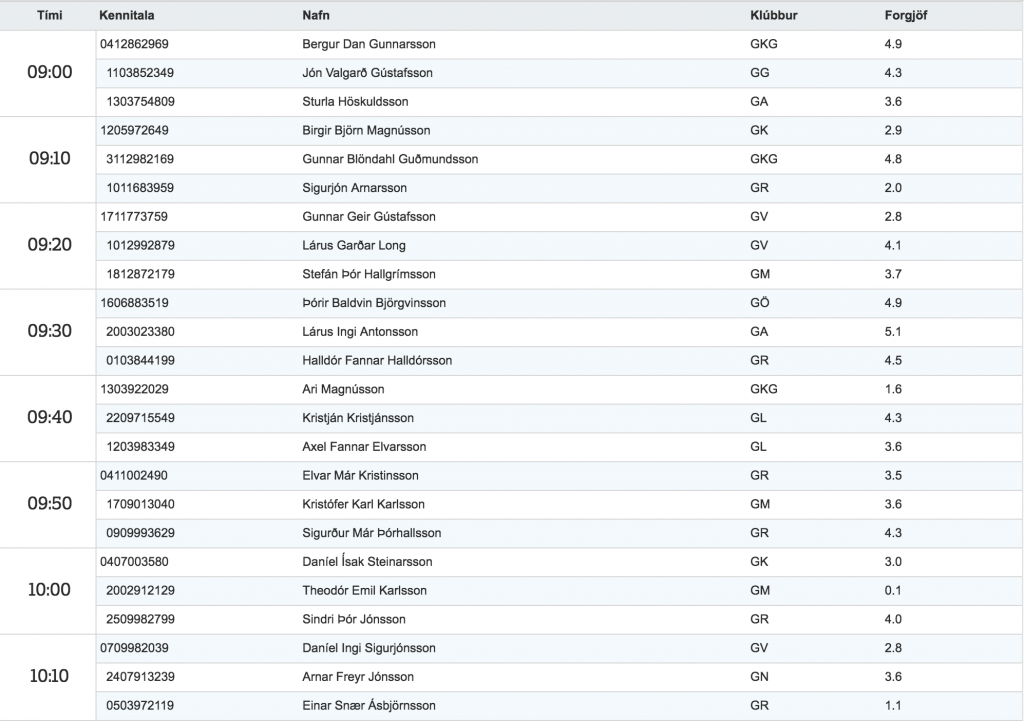The width and height of the screenshot is (1024, 721).
Task: Click player name Einar Snær Ásbjörnsson
Action: click(369, 705)
